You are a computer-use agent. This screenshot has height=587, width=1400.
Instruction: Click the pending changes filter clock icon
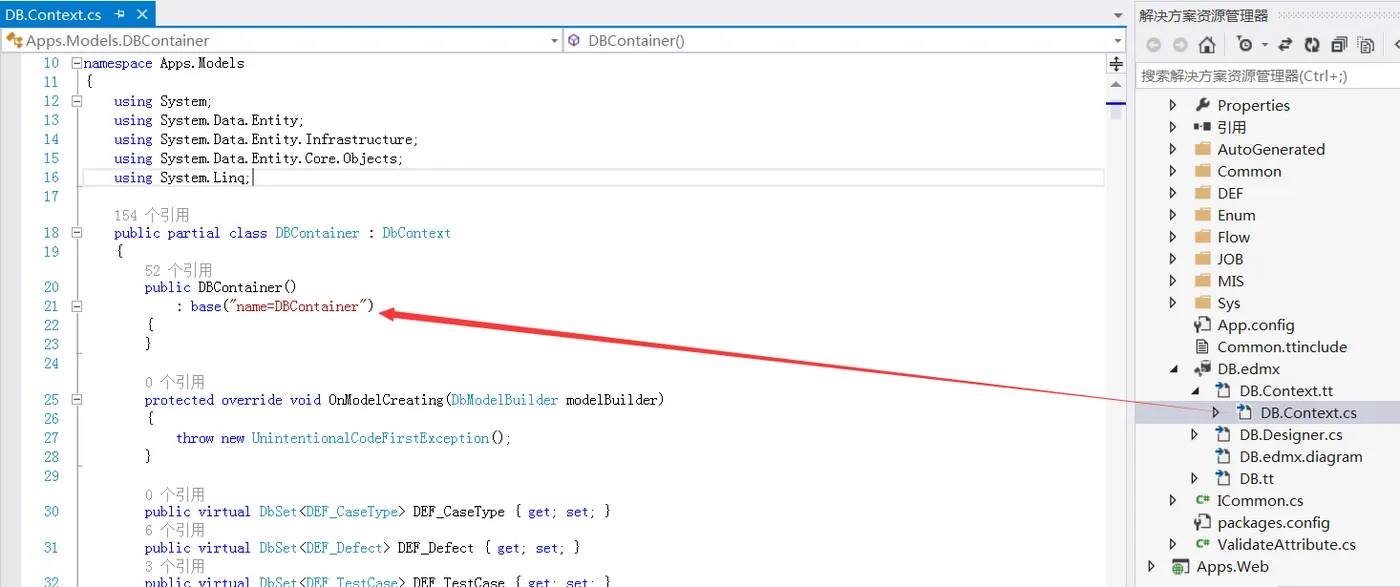1244,45
